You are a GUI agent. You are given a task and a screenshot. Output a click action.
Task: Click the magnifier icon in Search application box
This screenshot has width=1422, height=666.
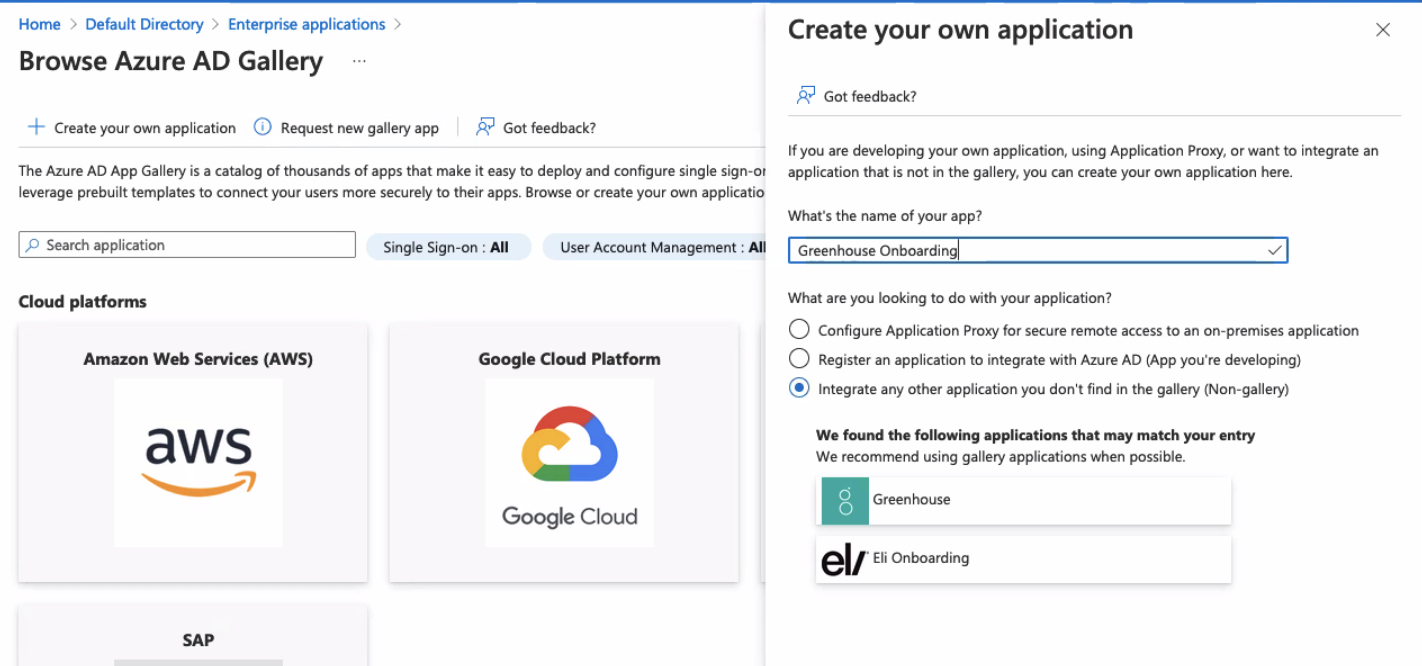(x=33, y=245)
